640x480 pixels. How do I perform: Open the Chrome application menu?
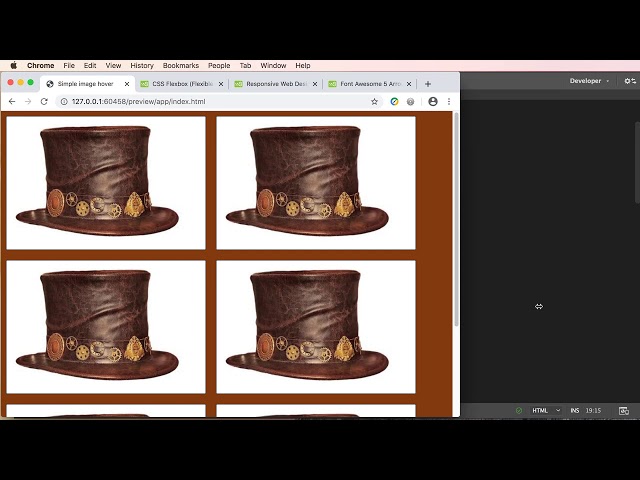point(40,65)
